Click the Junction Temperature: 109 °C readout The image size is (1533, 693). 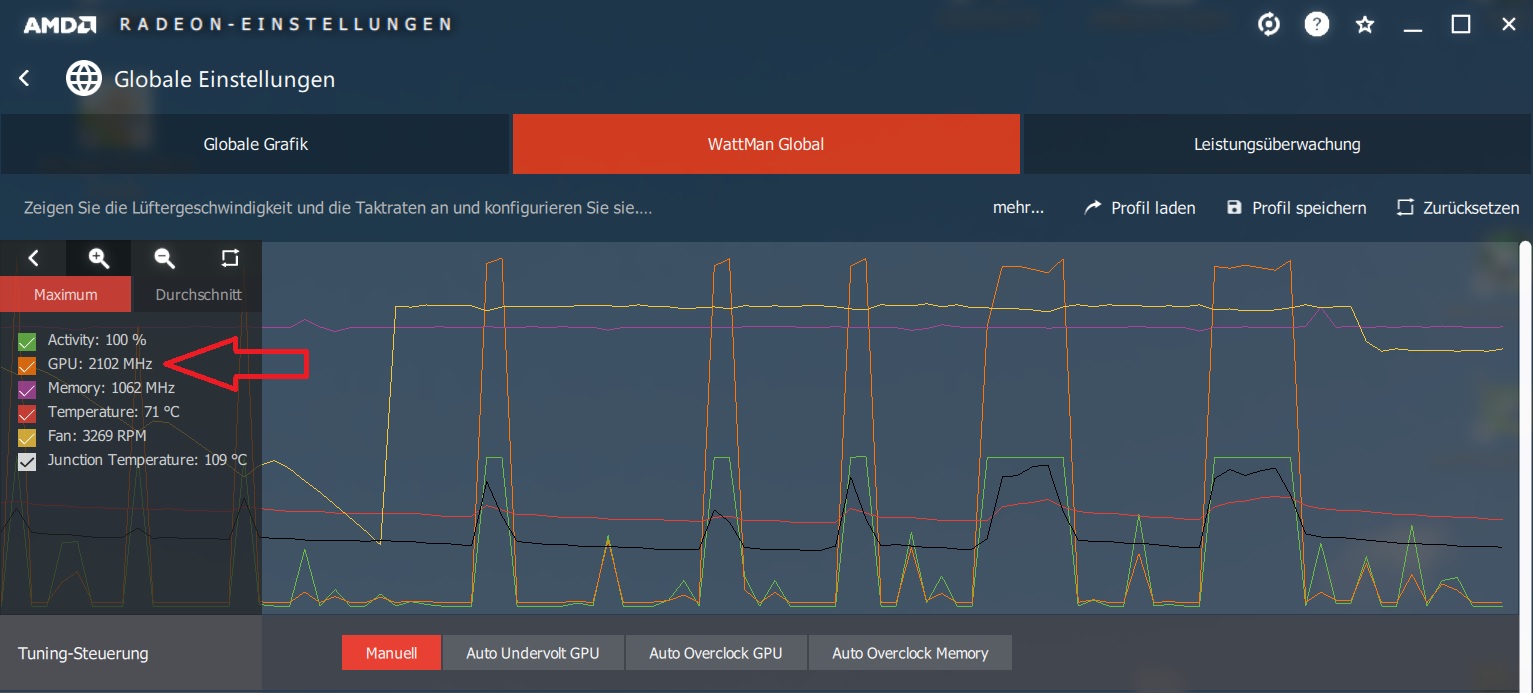(147, 460)
